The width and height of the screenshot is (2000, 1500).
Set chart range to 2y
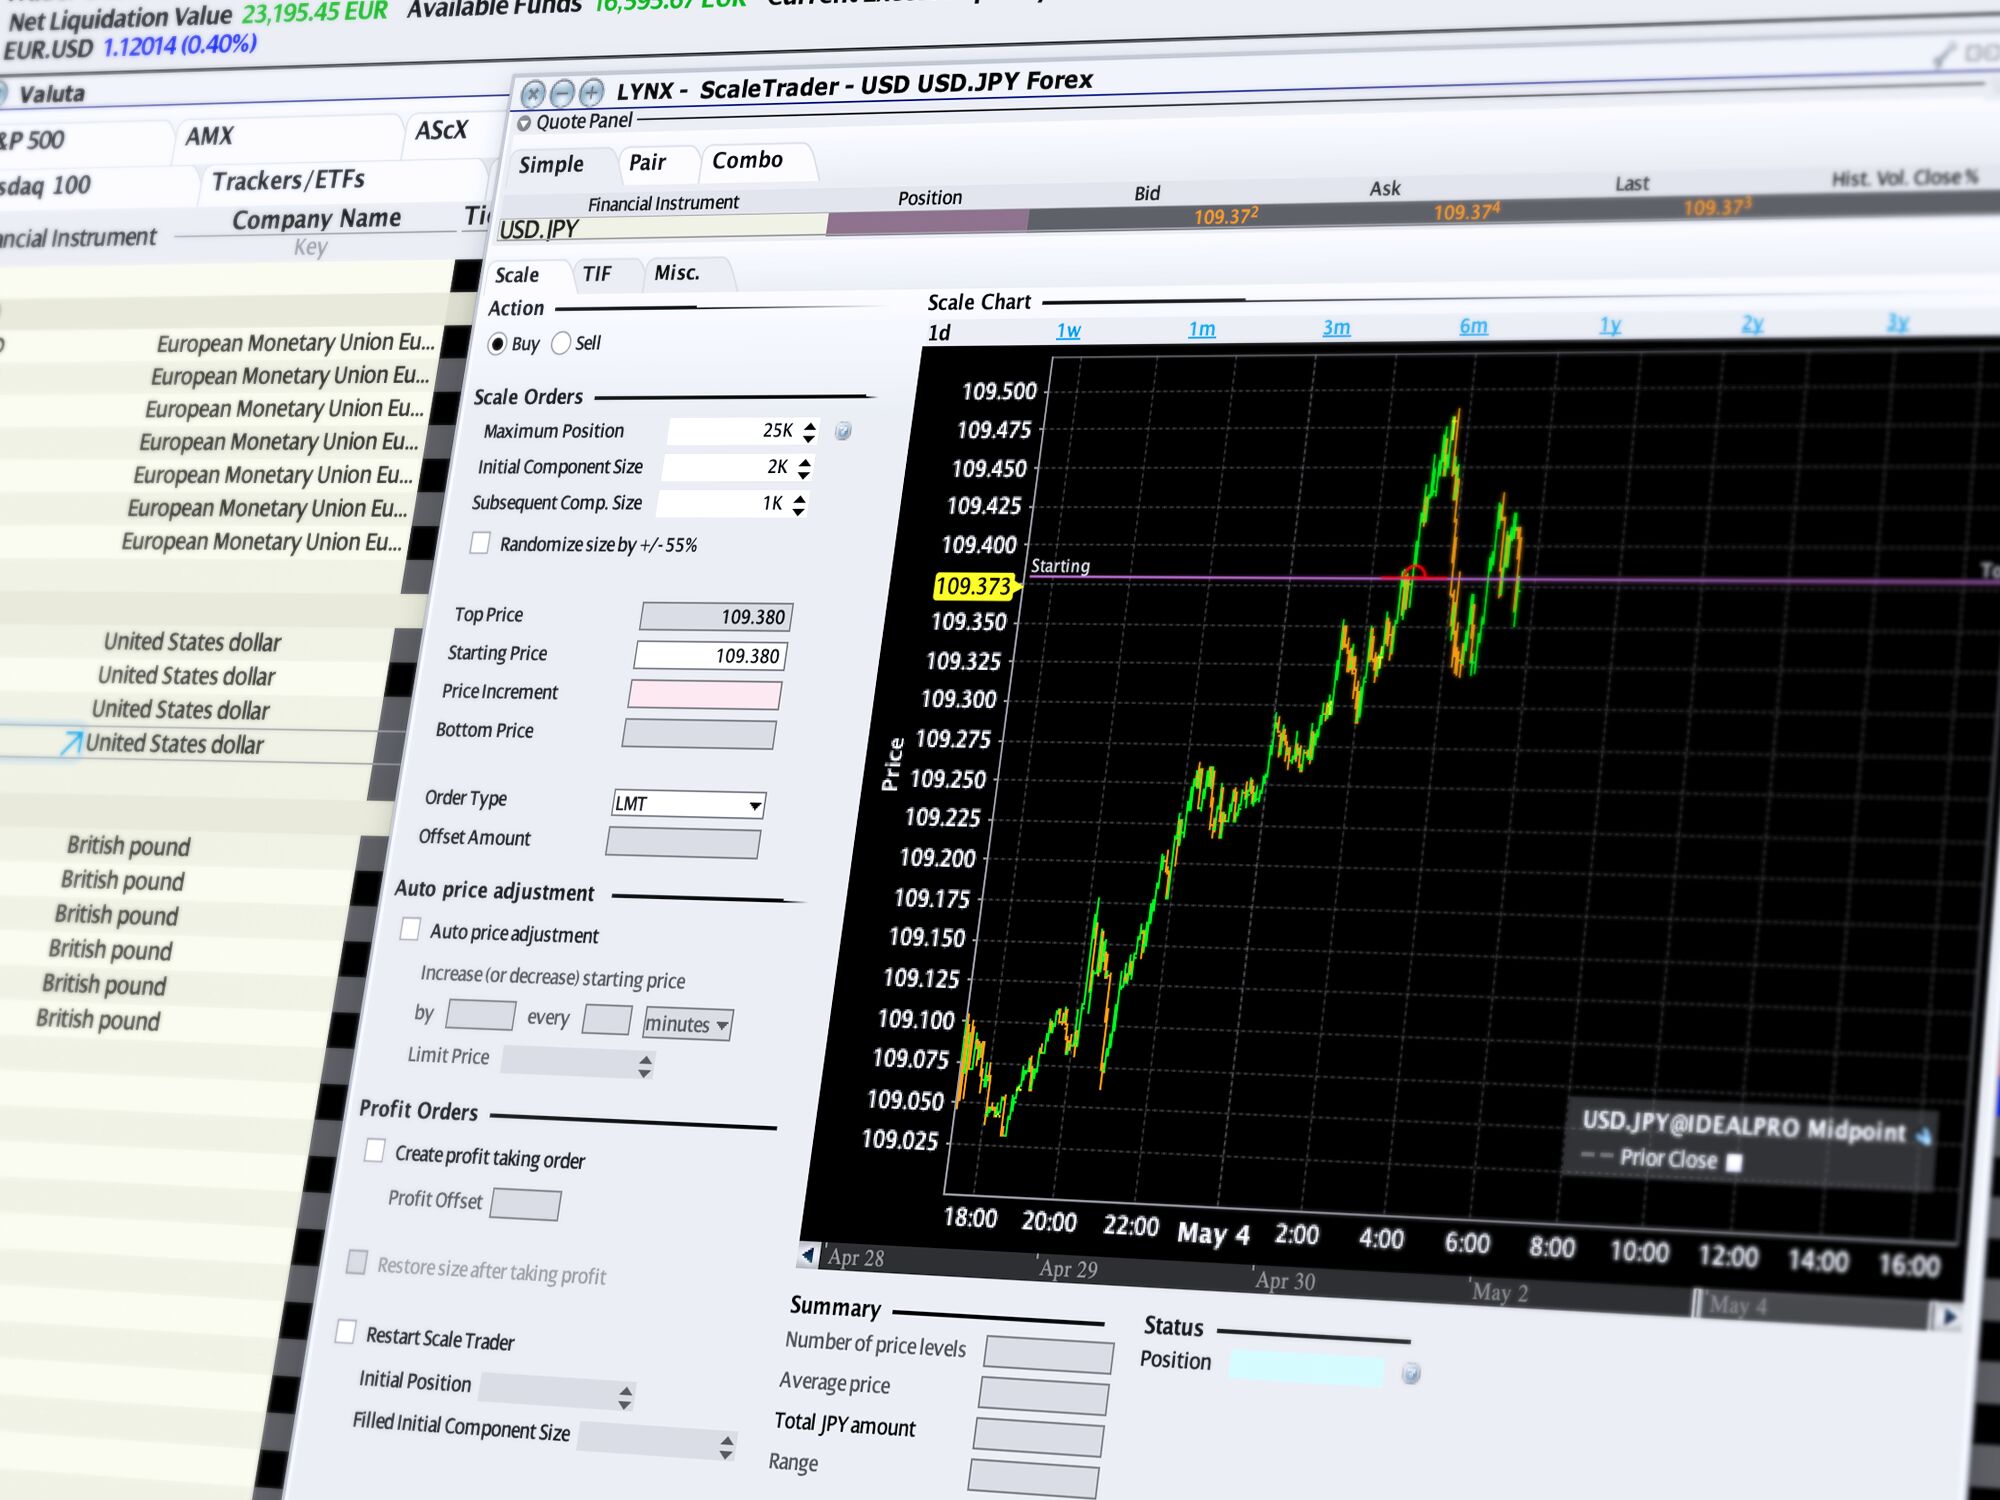click(x=1752, y=324)
